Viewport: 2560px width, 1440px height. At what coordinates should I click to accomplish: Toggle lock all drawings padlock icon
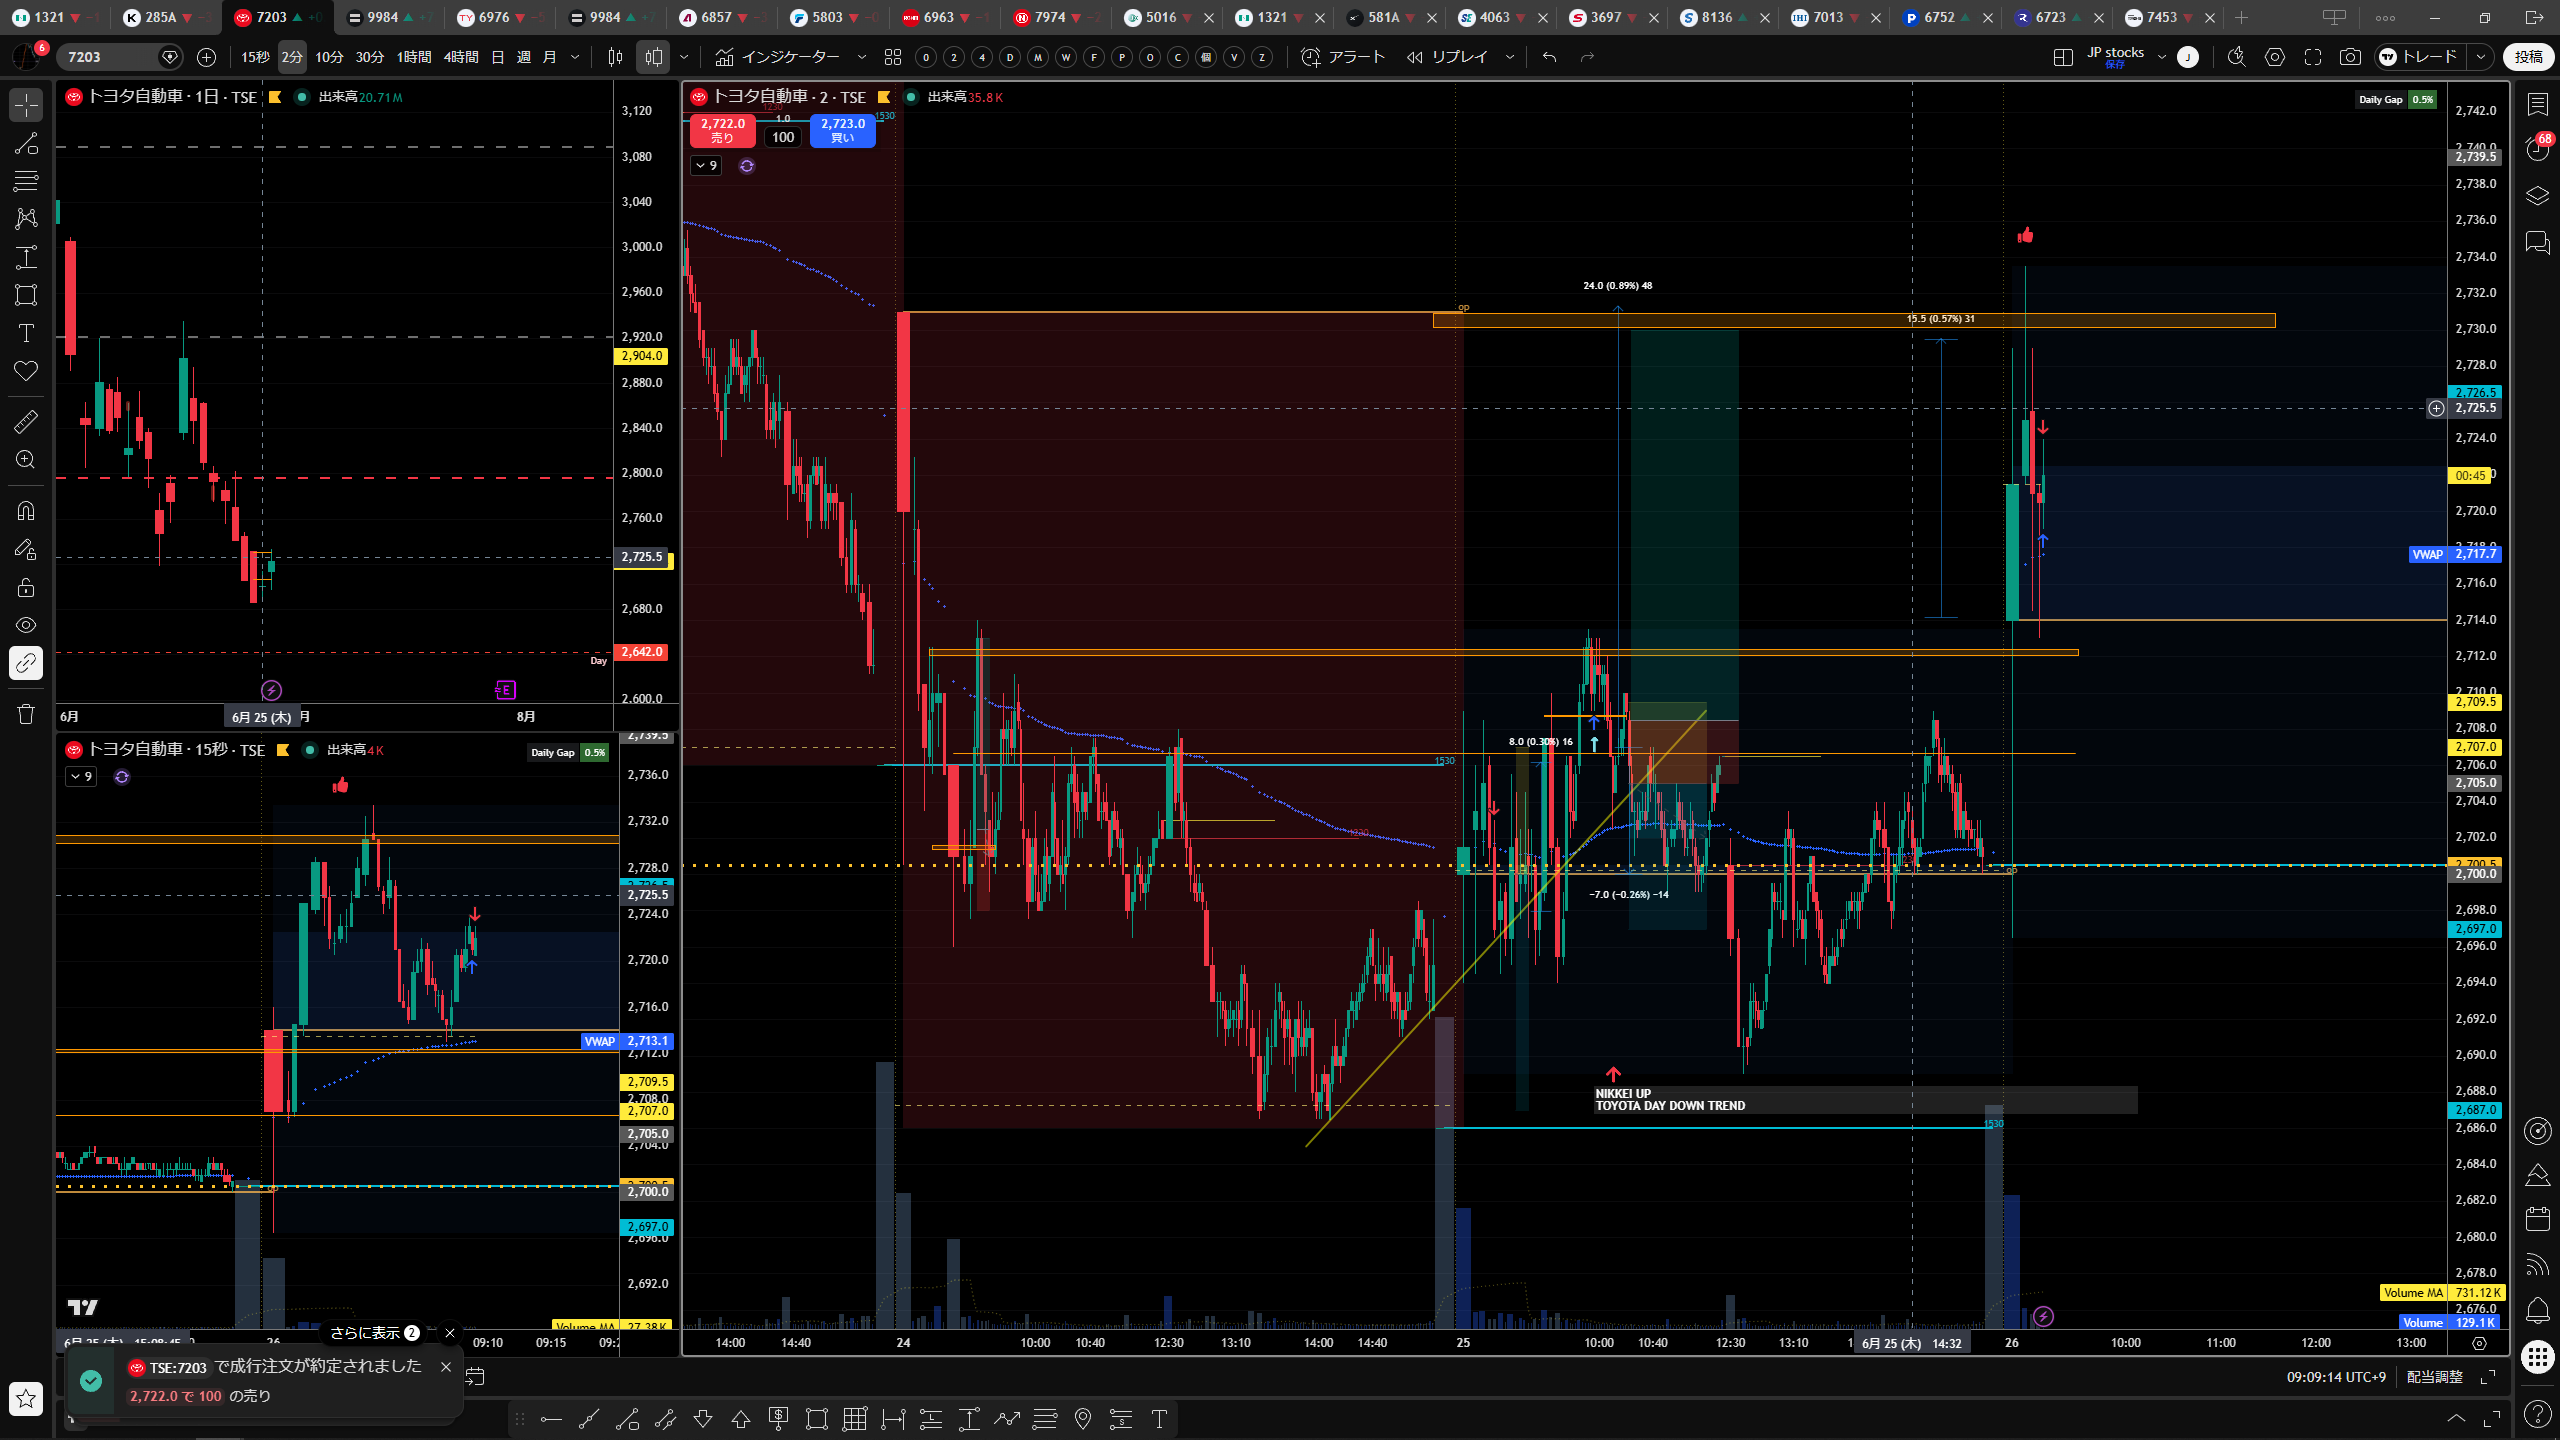(x=26, y=587)
